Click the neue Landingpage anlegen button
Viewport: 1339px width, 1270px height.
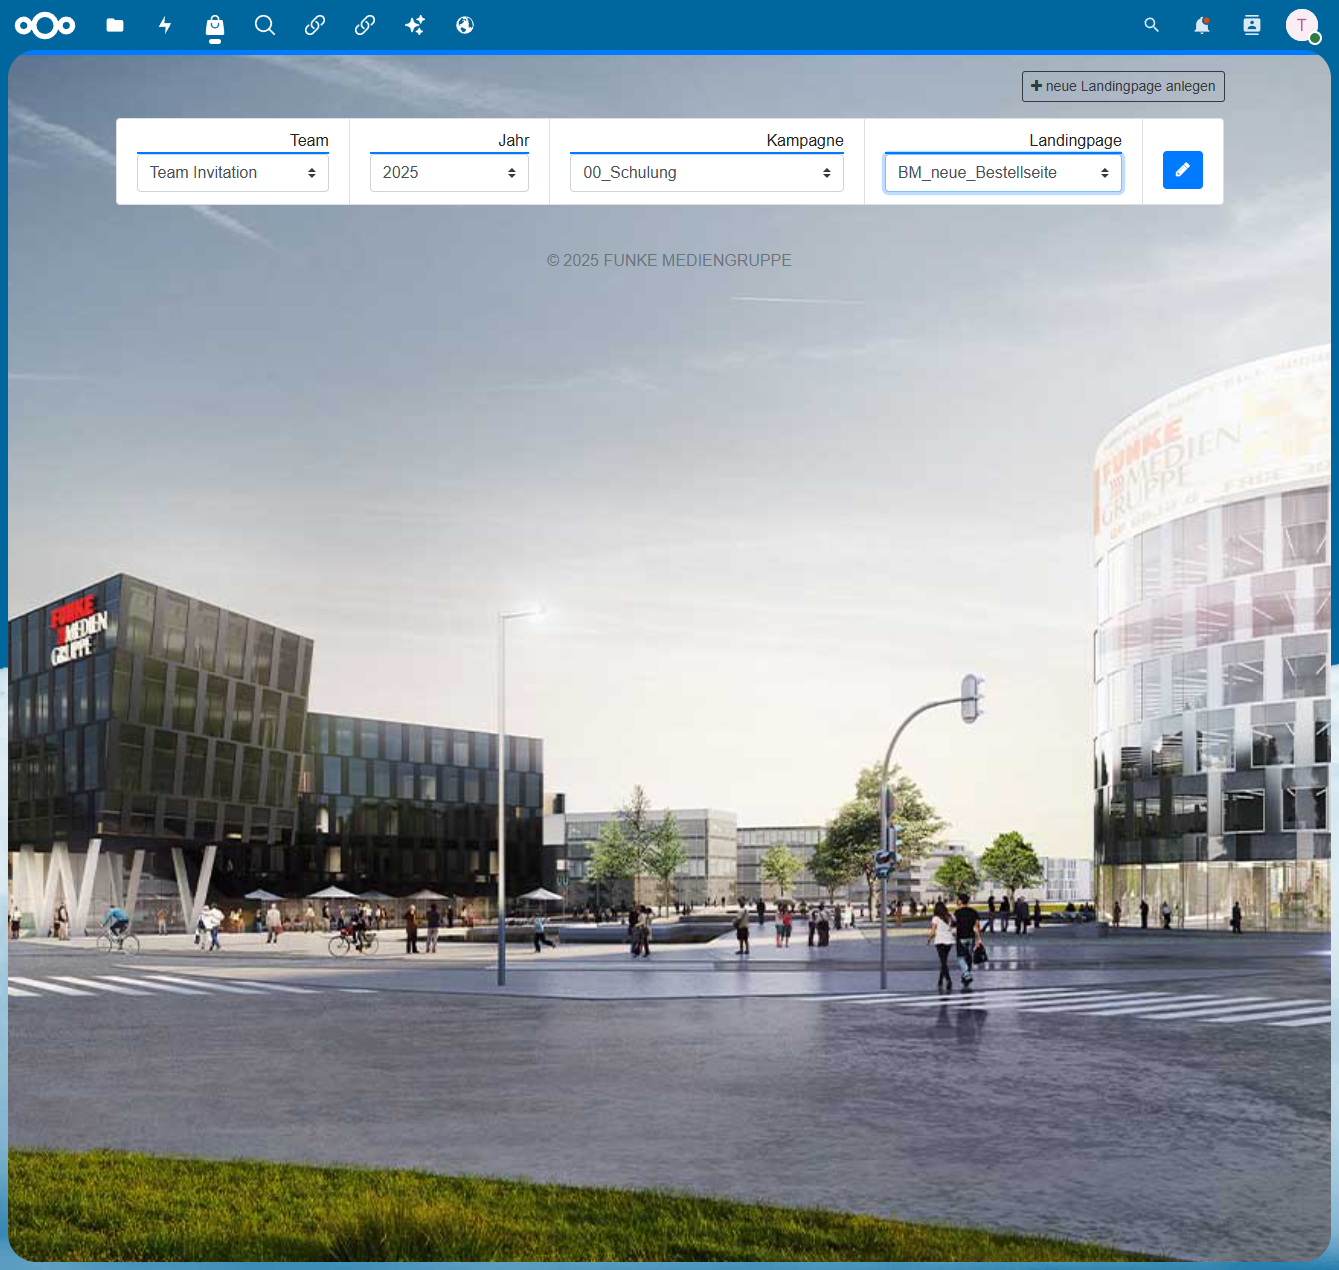click(1123, 86)
